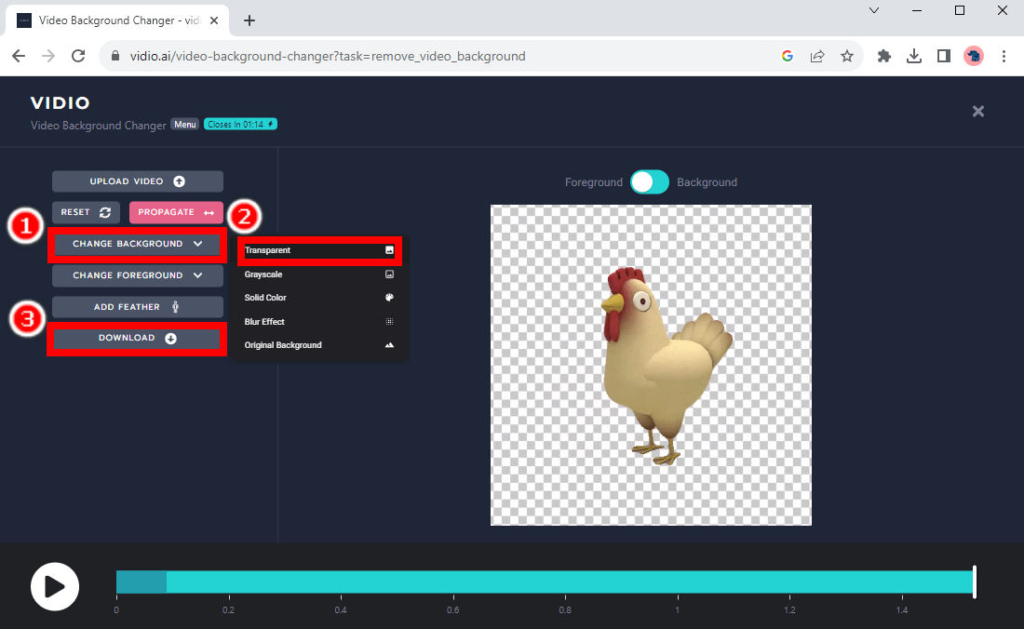Open the Chrome extensions puzzle icon

[x=884, y=56]
